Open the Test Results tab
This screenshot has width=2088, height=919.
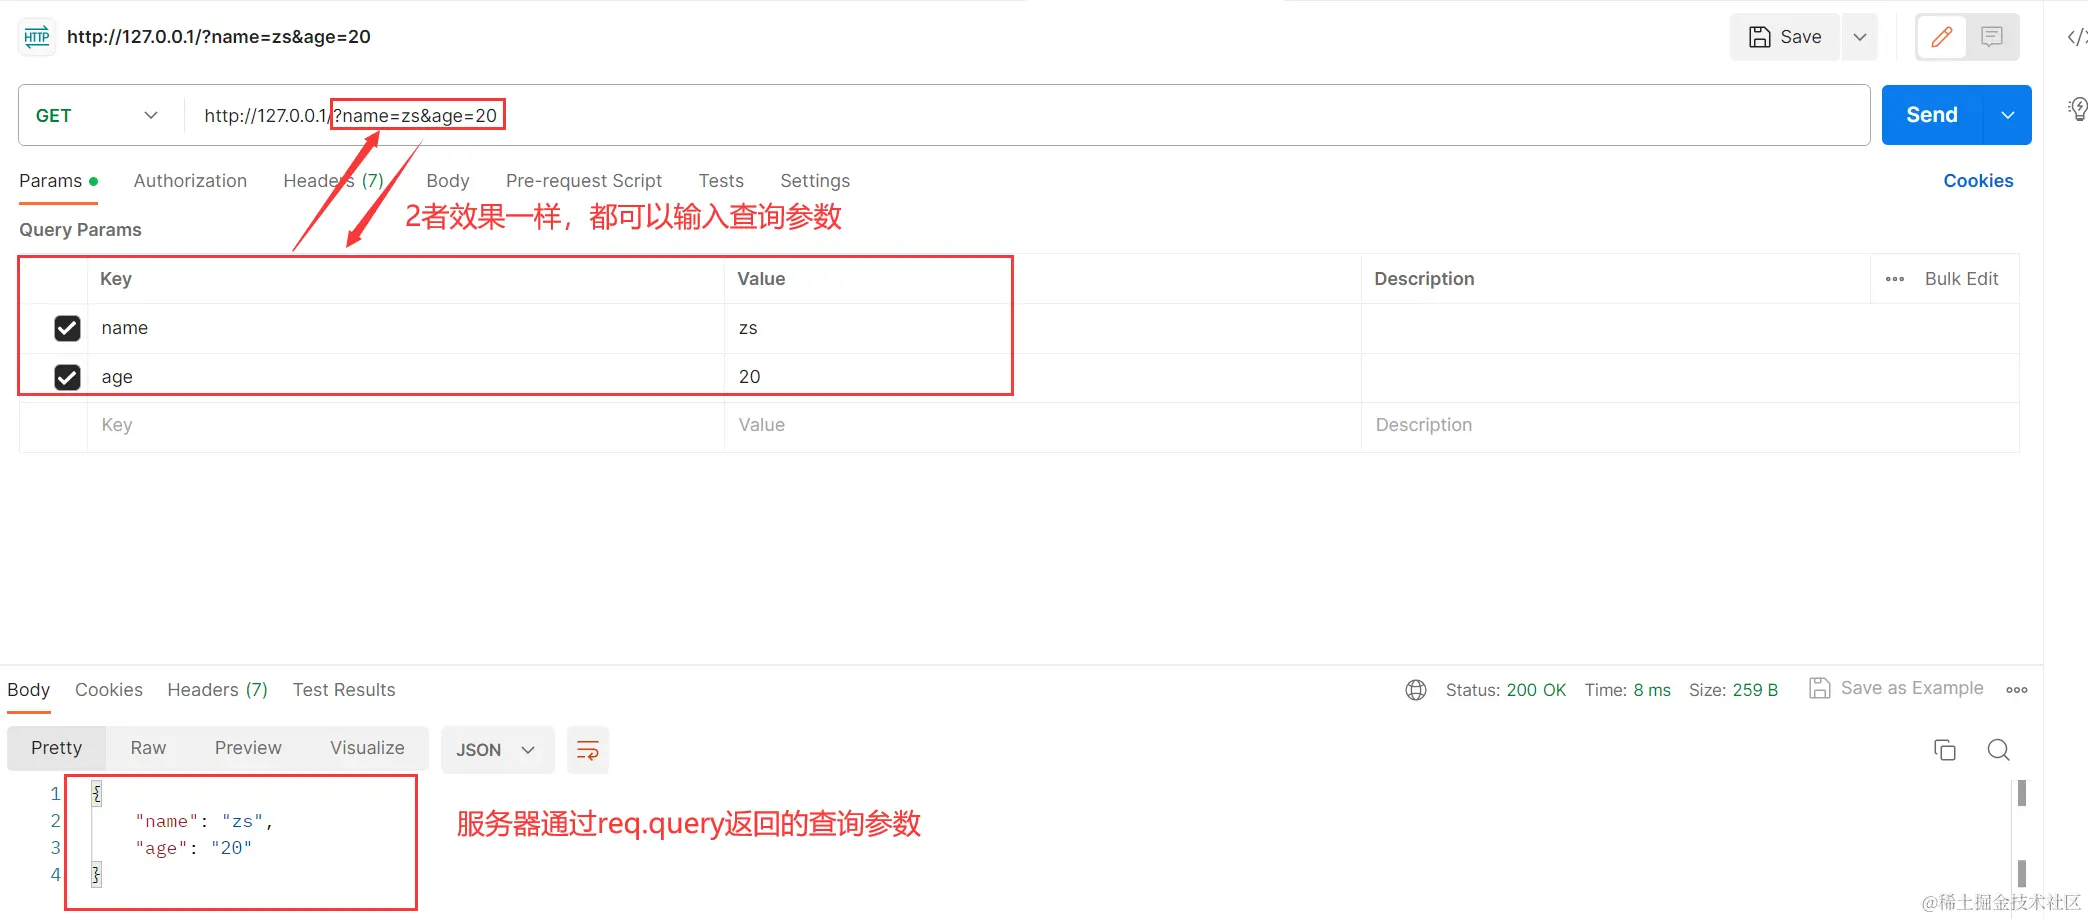[344, 690]
